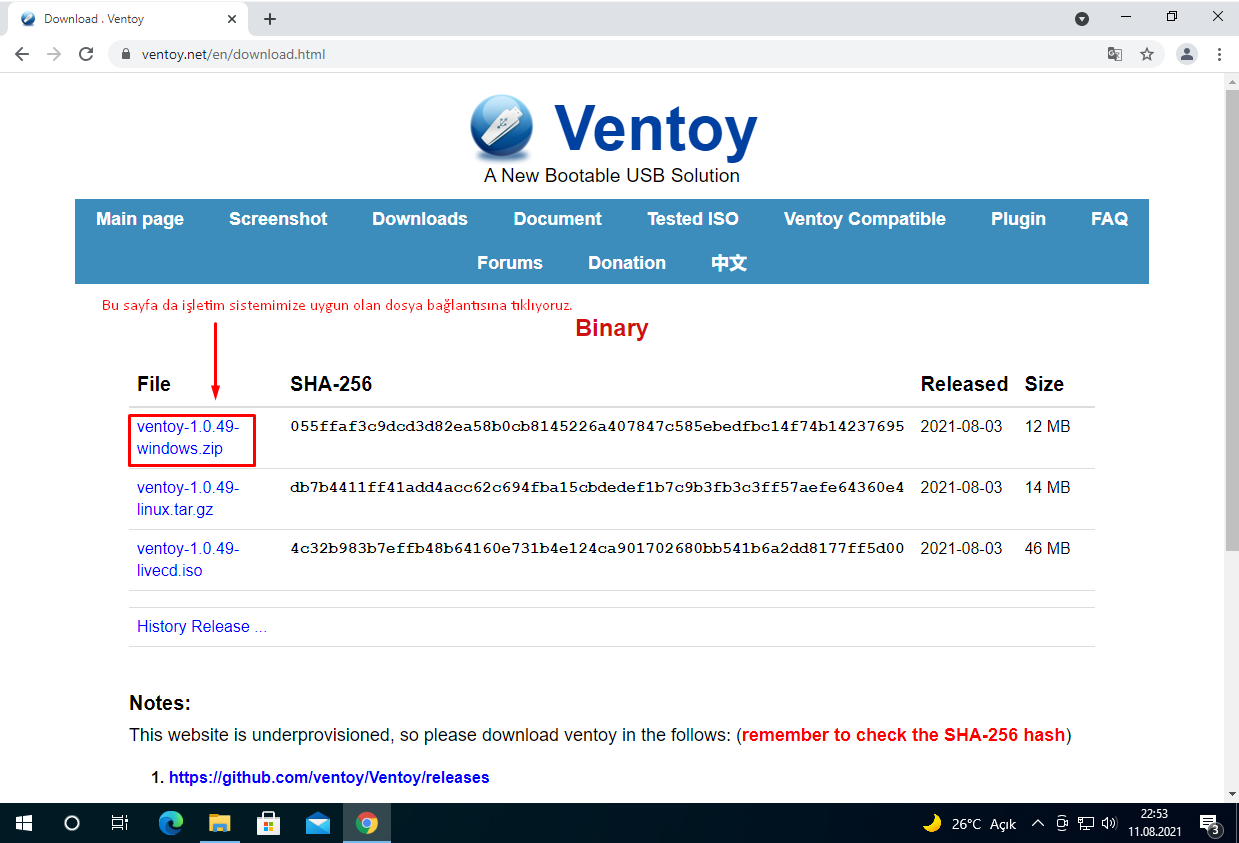Open the History Release link
The width and height of the screenshot is (1239, 843).
(x=202, y=627)
